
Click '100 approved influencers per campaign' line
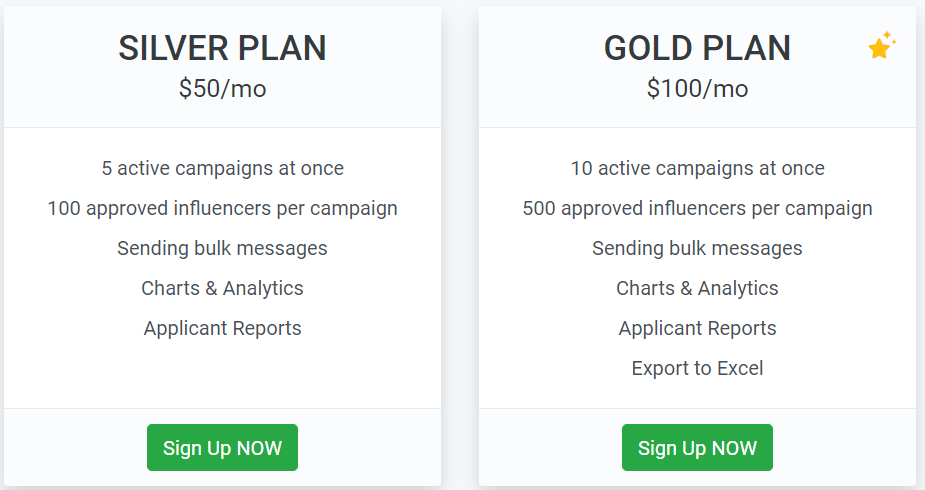222,208
